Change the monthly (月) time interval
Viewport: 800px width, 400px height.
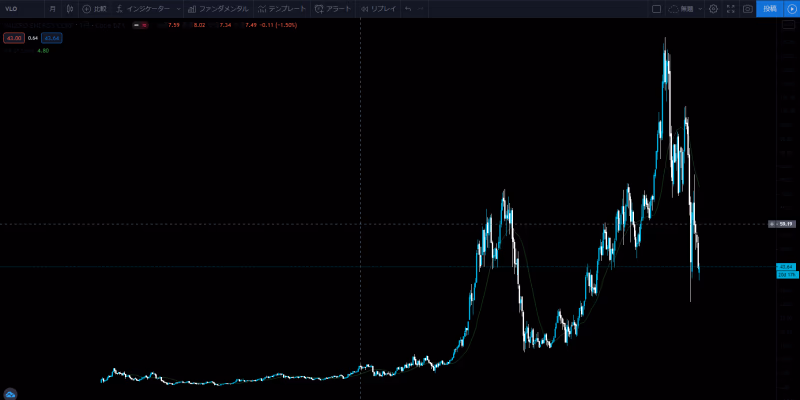point(51,8)
